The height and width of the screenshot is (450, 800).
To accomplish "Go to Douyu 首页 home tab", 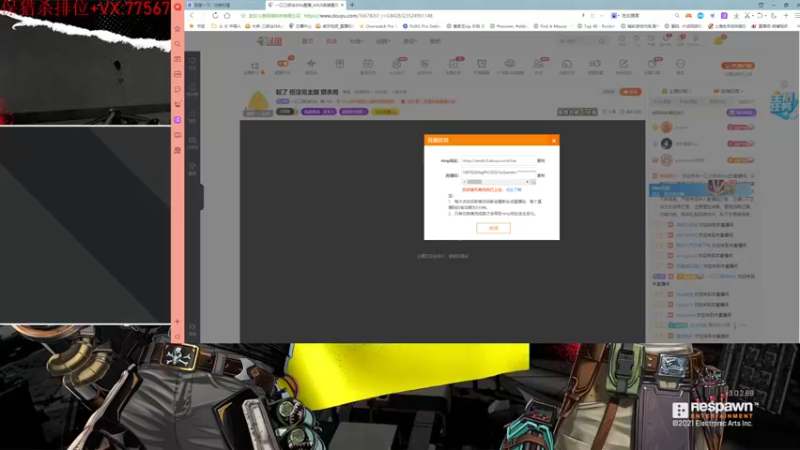I will (308, 41).
